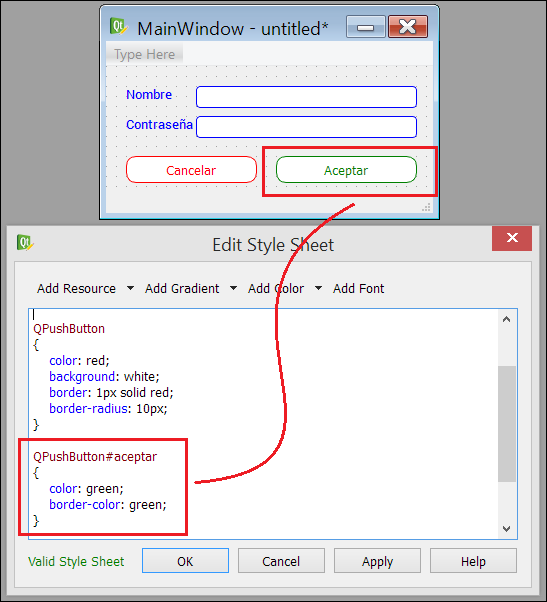This screenshot has width=547, height=602.
Task: Click the 'background: white;' line
Action: click(104, 376)
